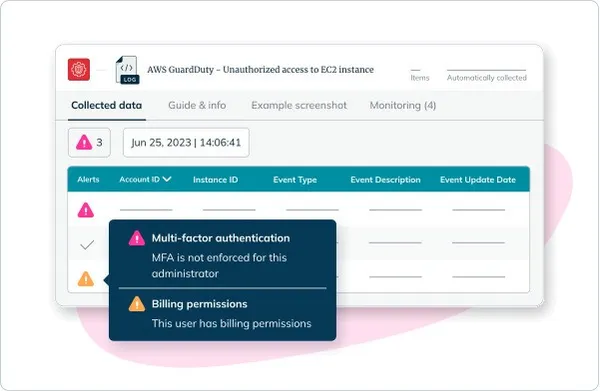
Task: Click the Instance ID column header
Action: pos(215,180)
